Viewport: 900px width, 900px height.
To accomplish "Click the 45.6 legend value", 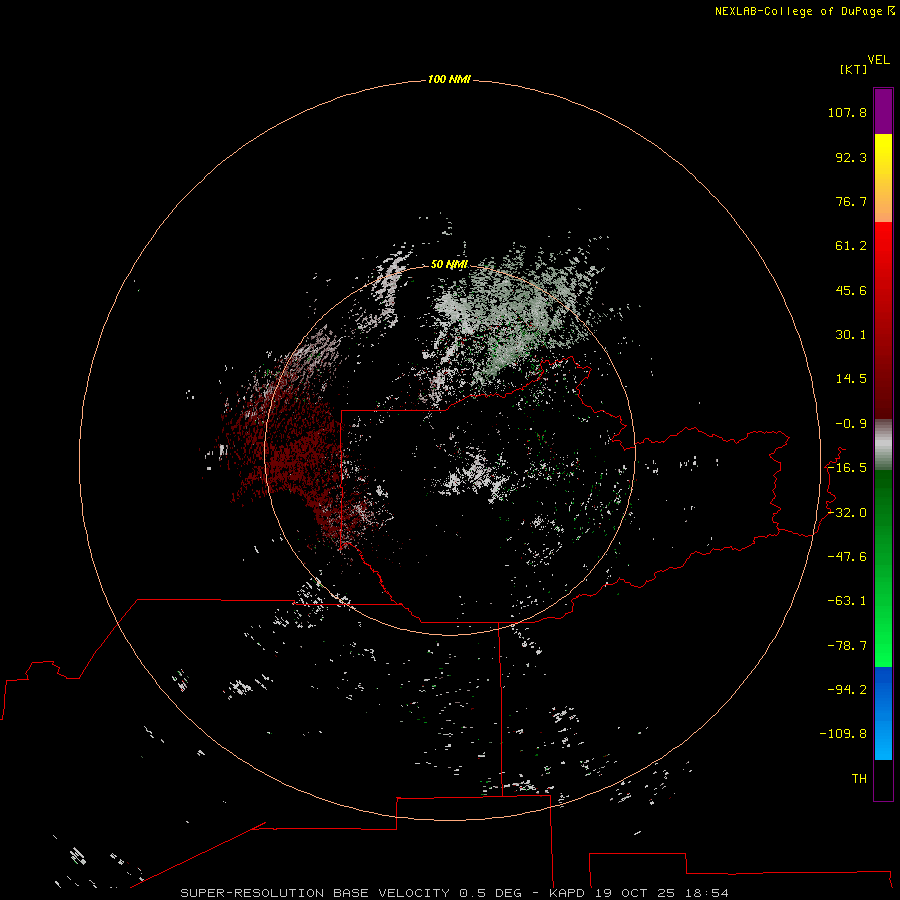I will point(851,290).
